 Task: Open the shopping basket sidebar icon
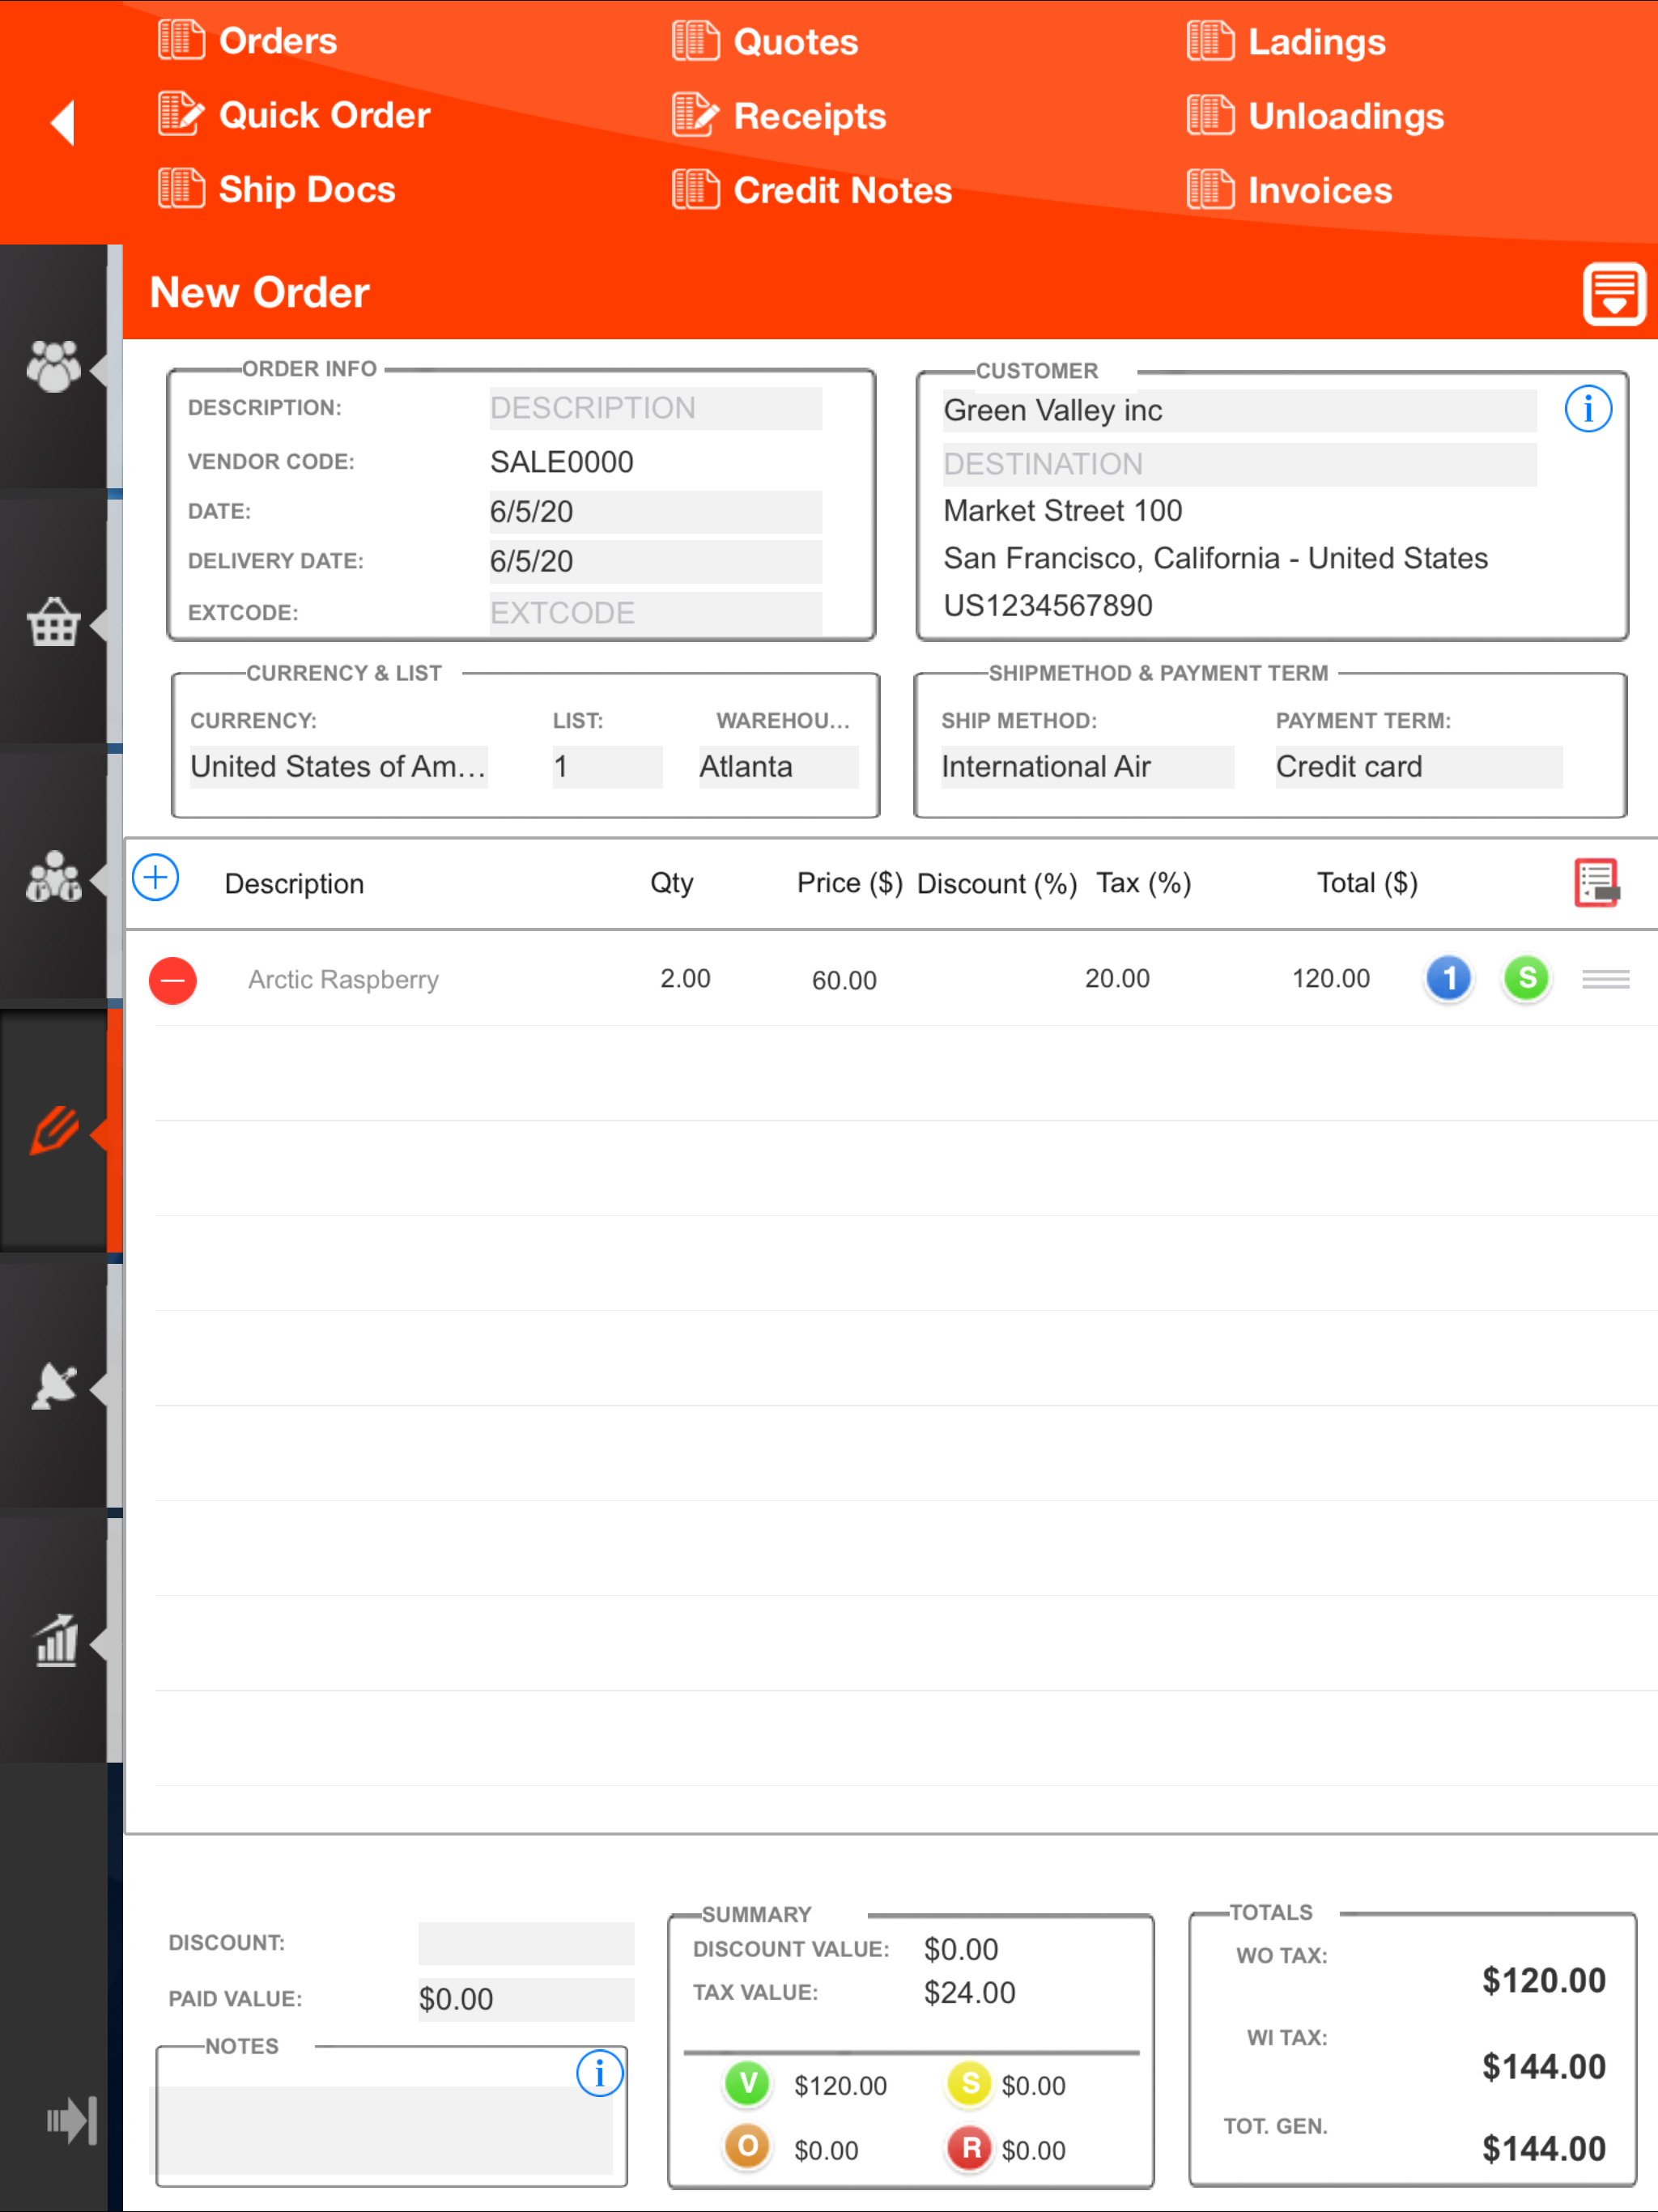pyautogui.click(x=54, y=622)
